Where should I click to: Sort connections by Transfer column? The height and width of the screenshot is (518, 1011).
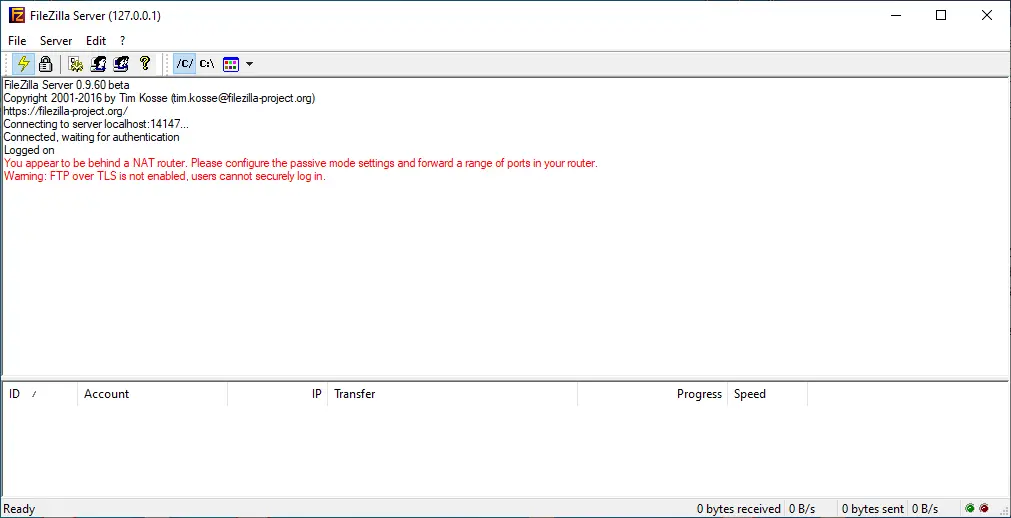point(452,393)
